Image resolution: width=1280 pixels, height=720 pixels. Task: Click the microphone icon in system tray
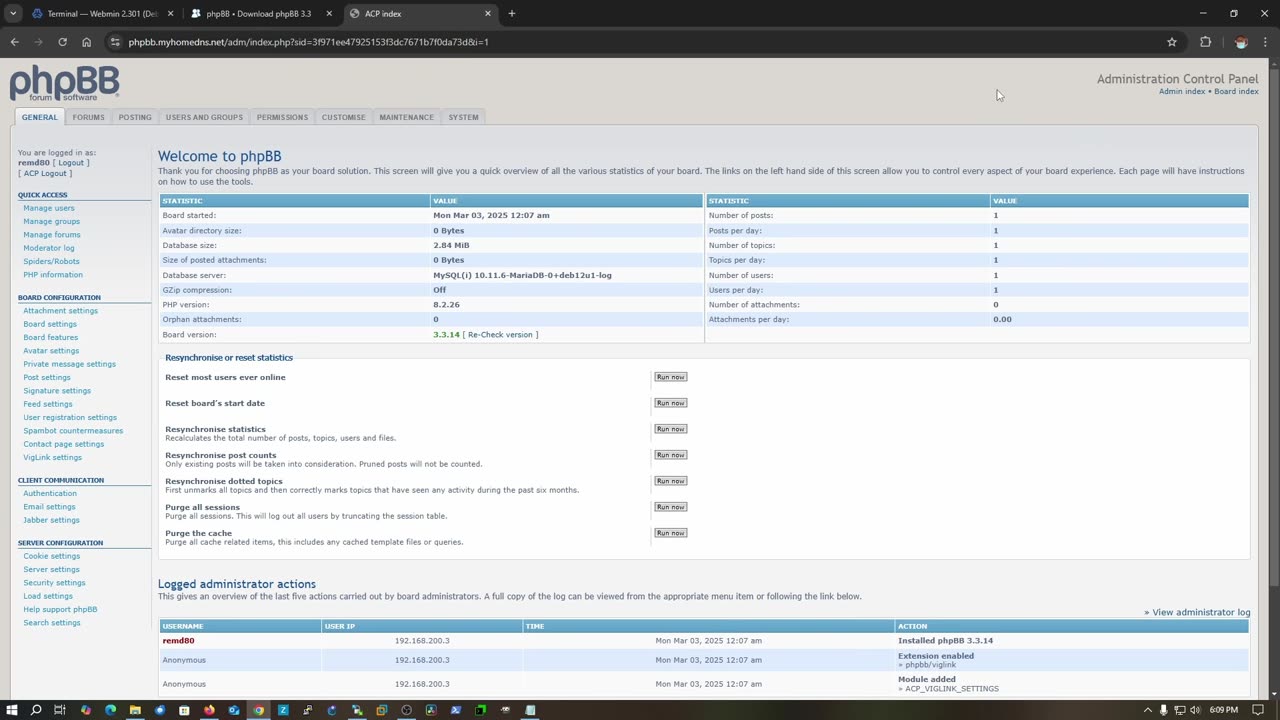[x=1163, y=710]
